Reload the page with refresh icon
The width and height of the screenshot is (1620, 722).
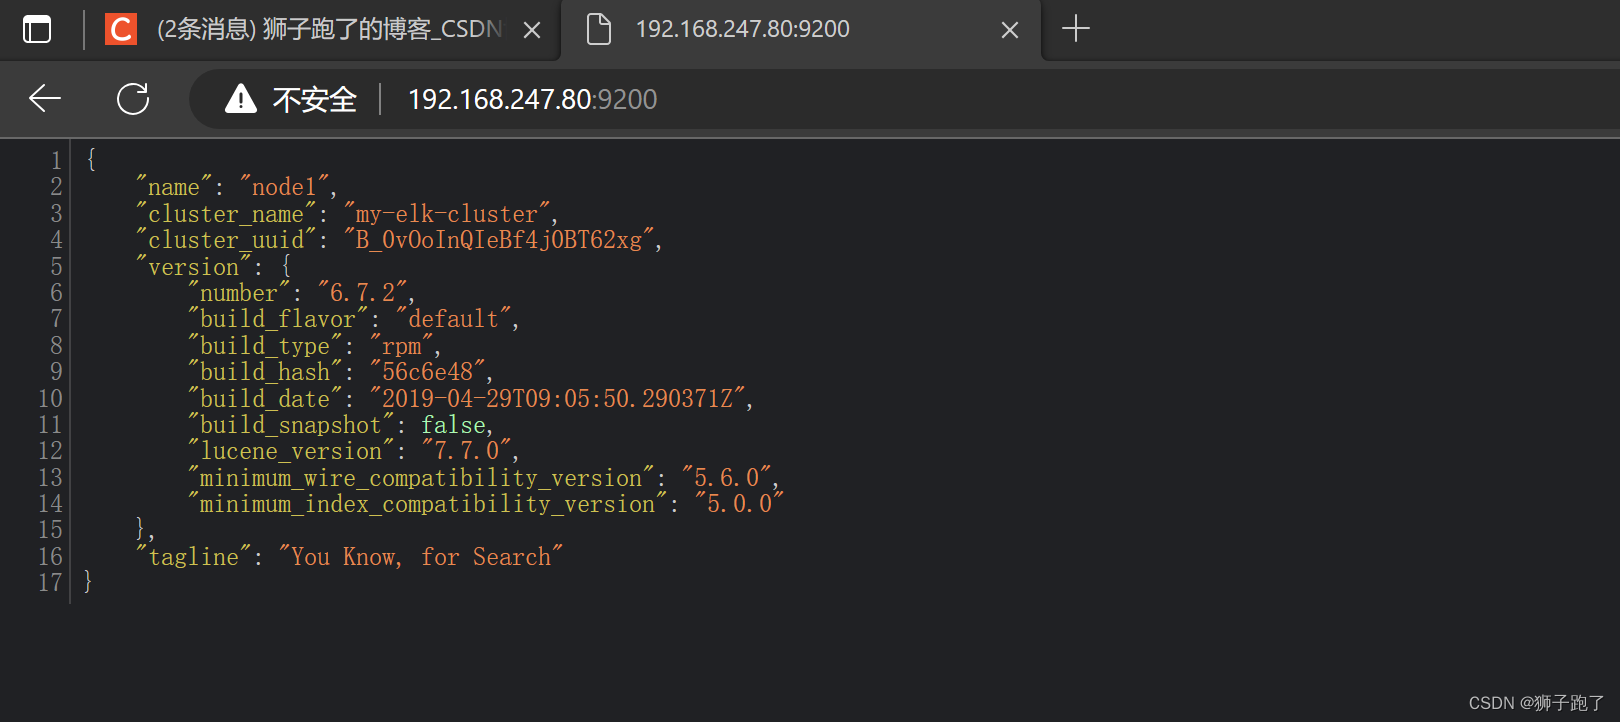coord(133,98)
